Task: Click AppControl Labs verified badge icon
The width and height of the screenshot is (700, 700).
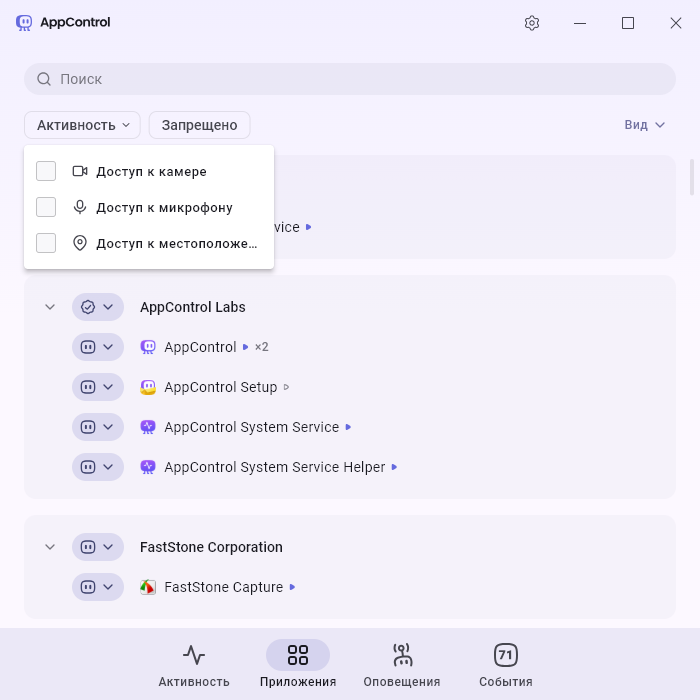Action: 88,307
